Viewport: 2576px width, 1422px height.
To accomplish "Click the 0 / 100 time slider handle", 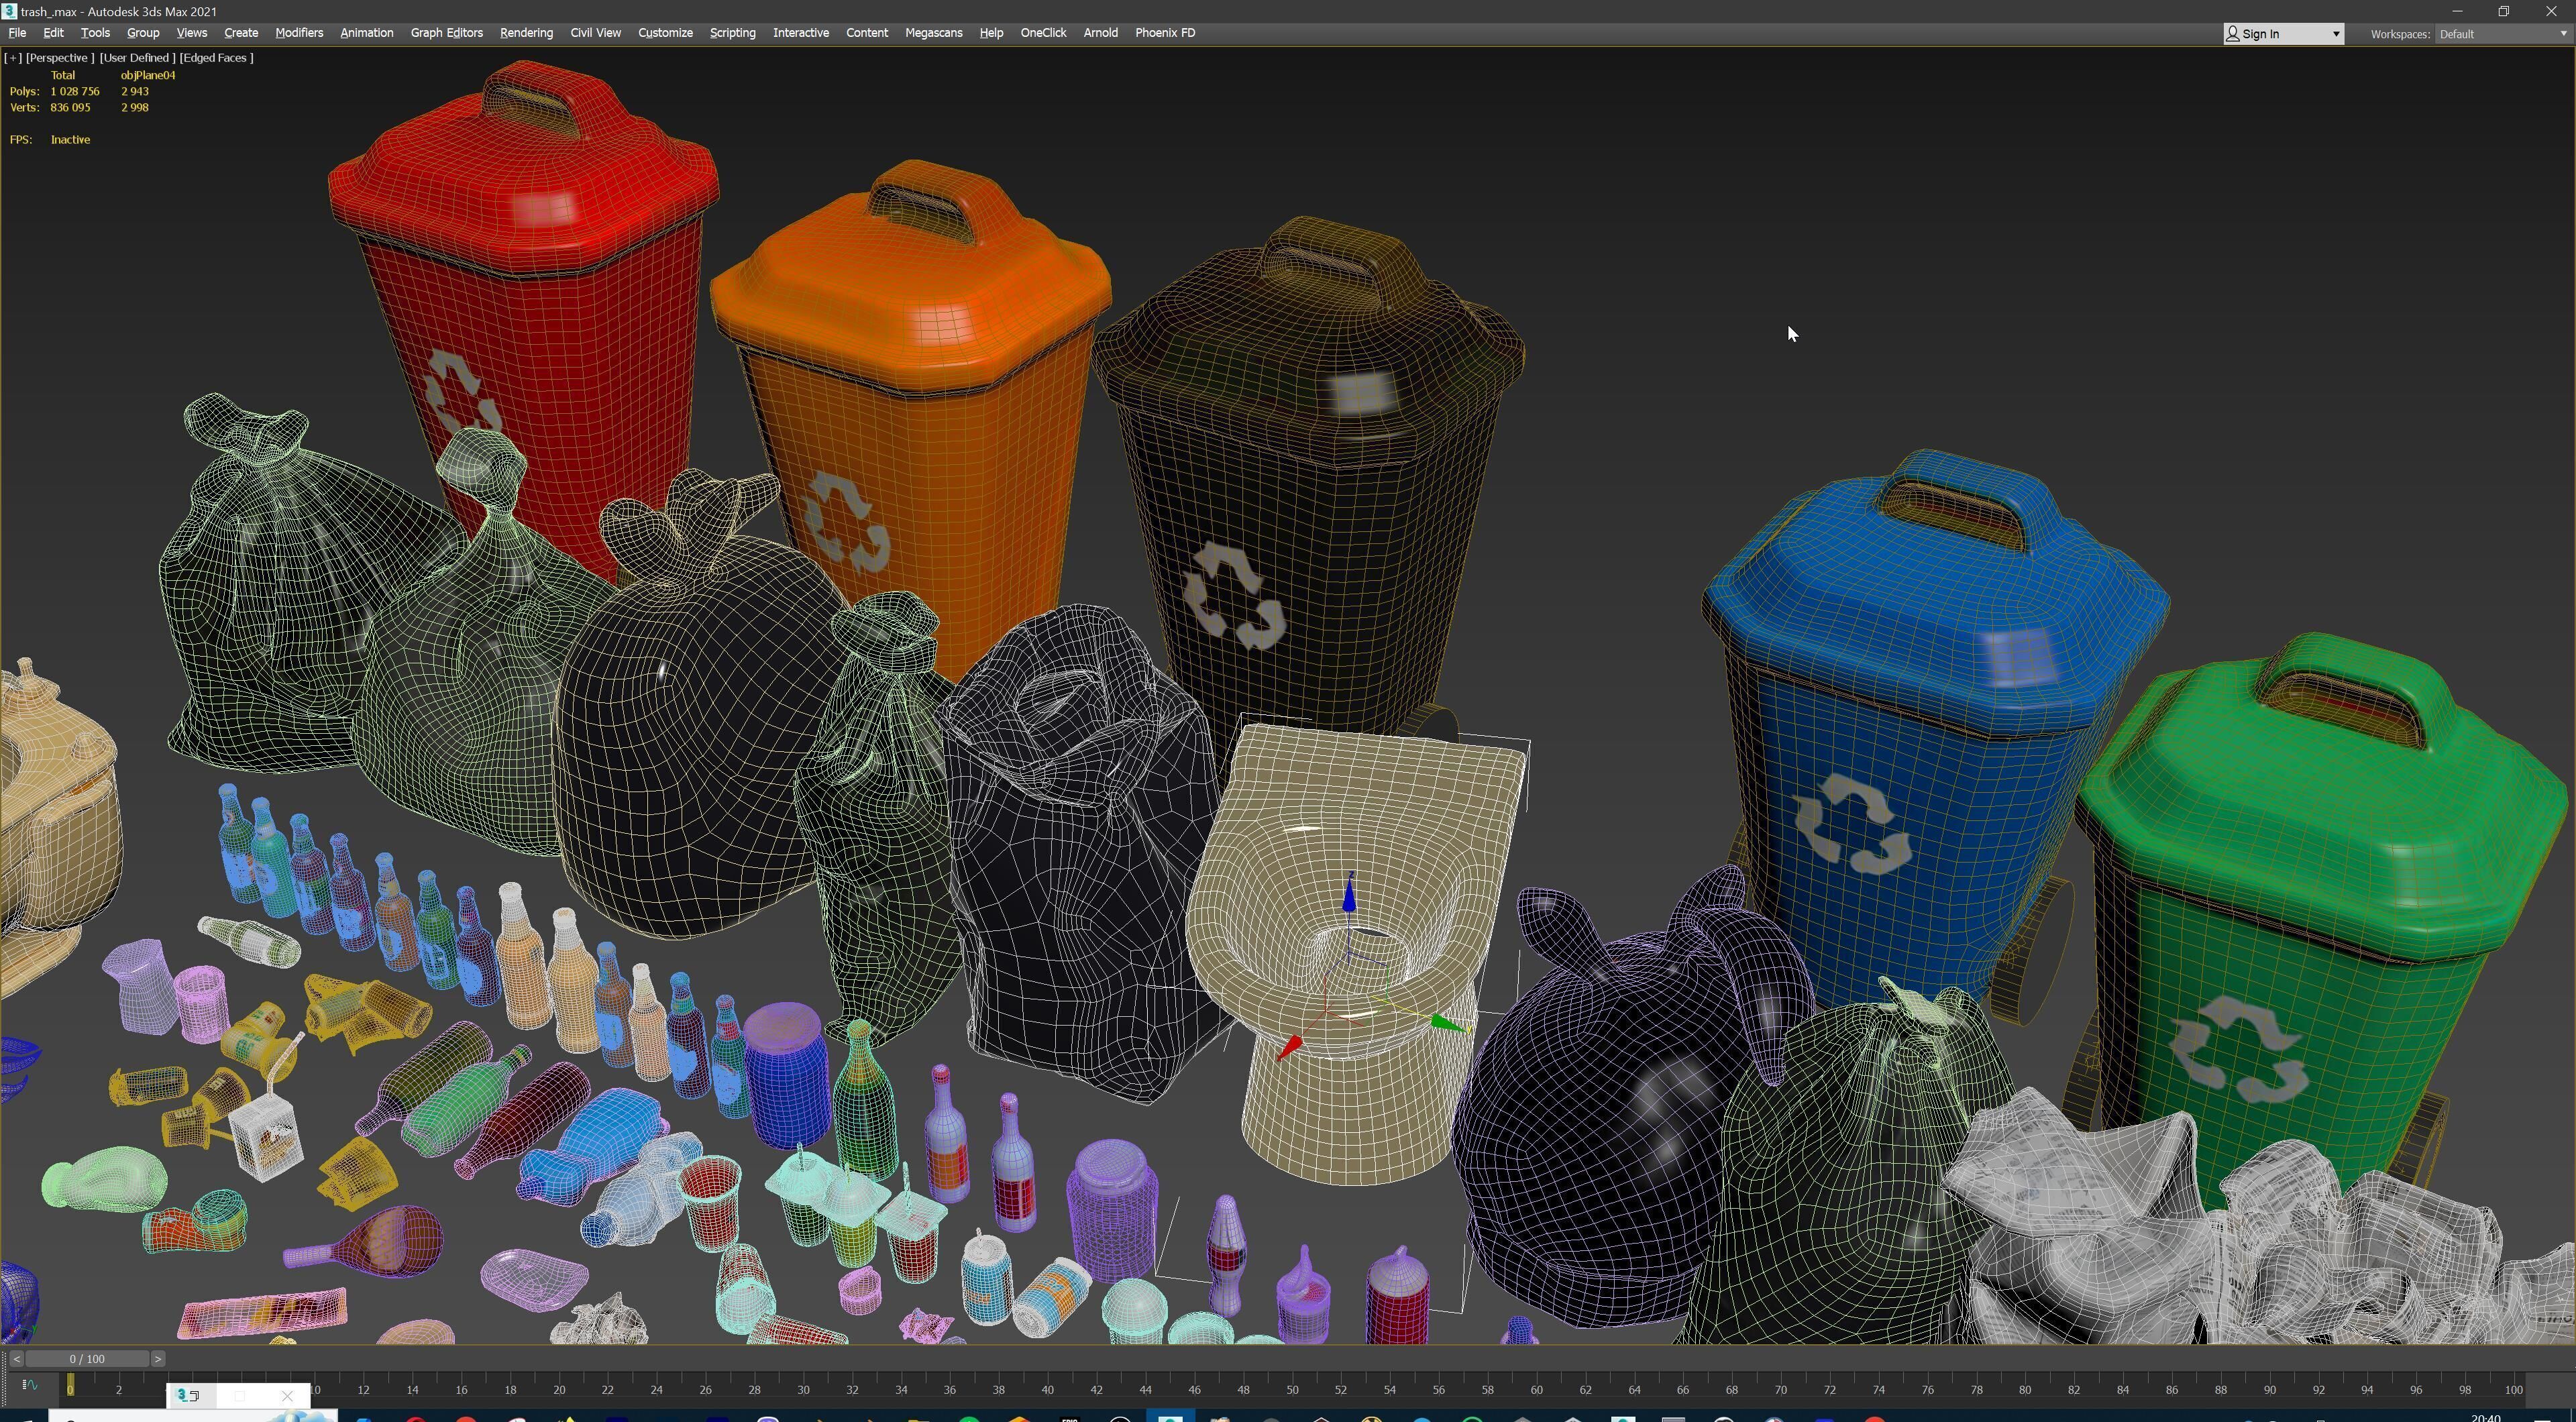I will point(87,1359).
